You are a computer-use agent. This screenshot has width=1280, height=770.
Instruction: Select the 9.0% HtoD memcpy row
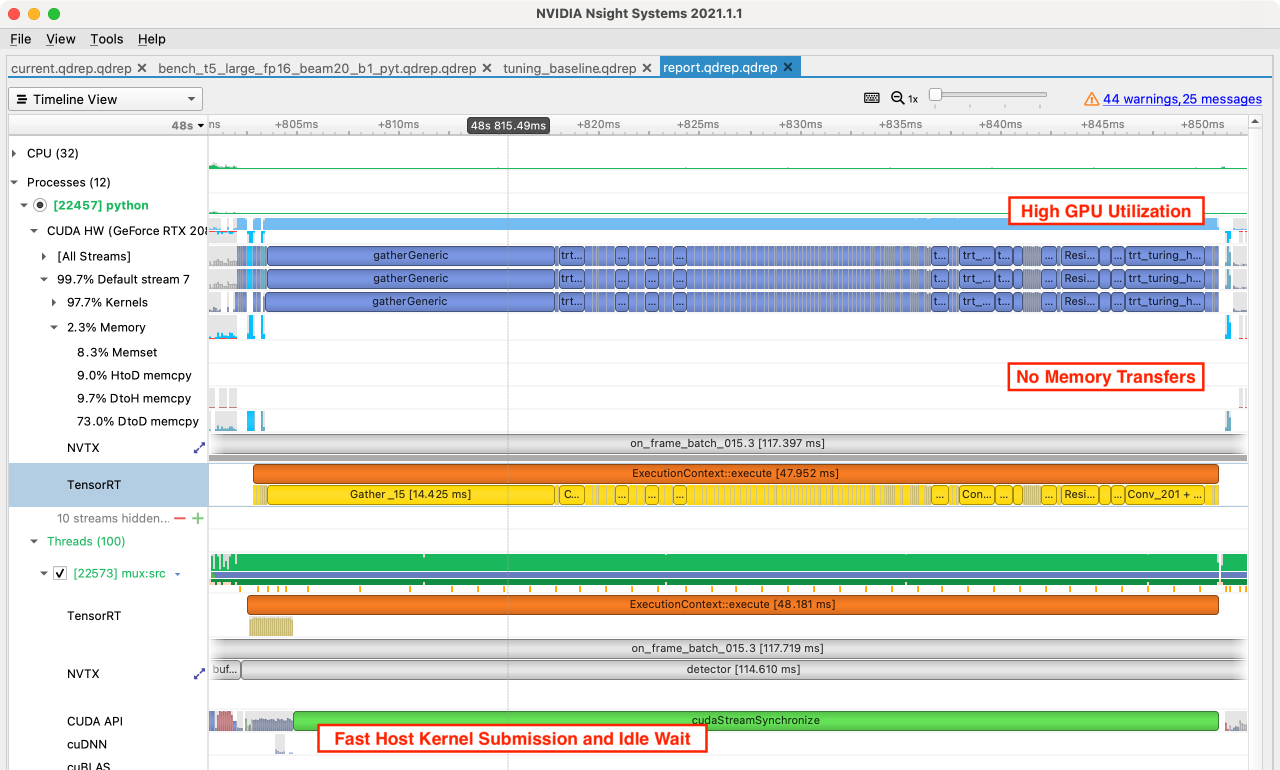click(134, 375)
